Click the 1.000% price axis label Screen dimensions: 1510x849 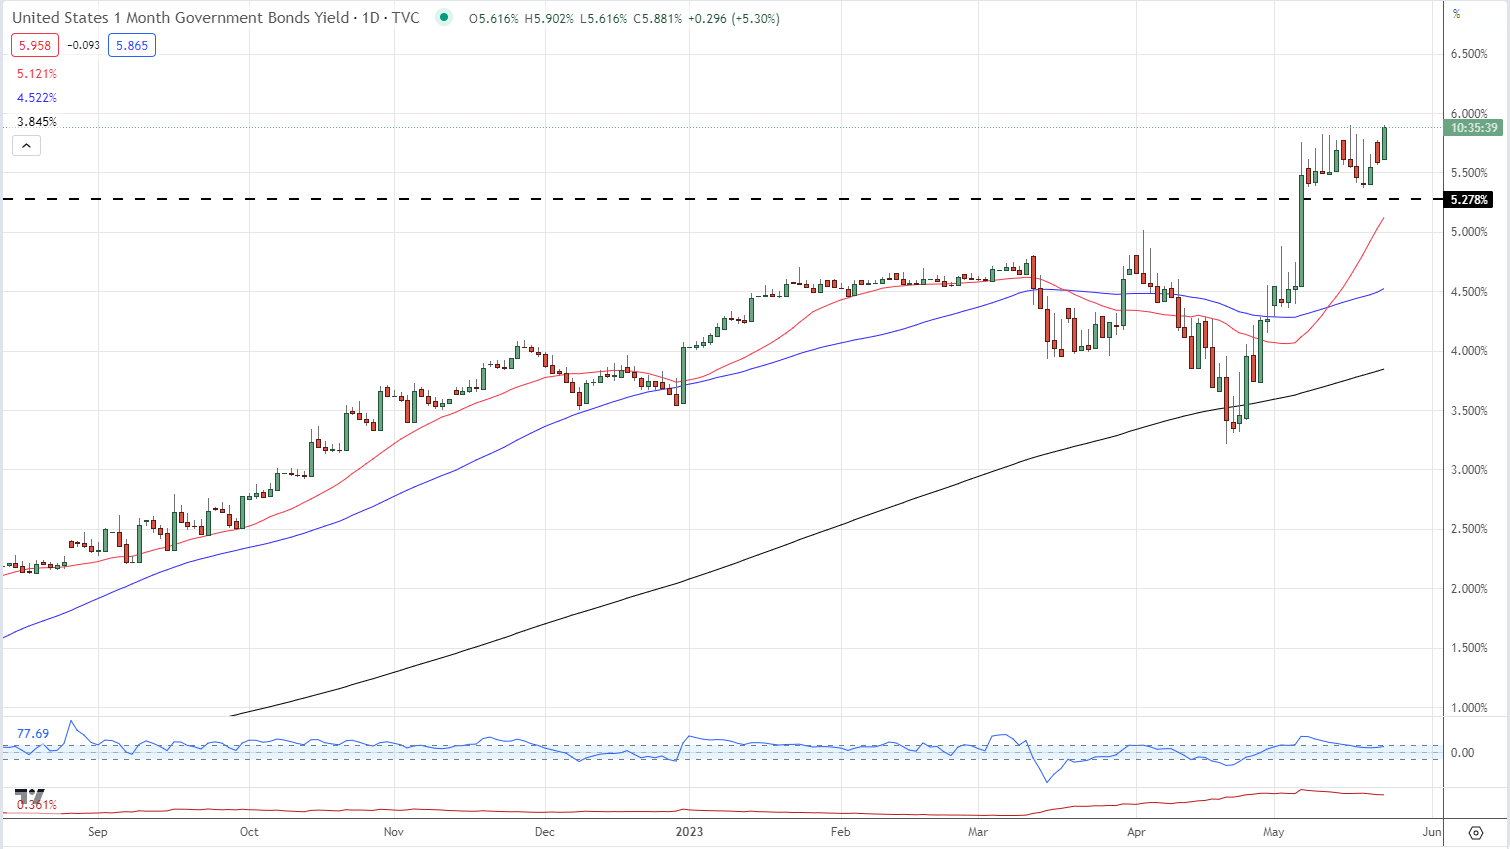click(x=1469, y=708)
